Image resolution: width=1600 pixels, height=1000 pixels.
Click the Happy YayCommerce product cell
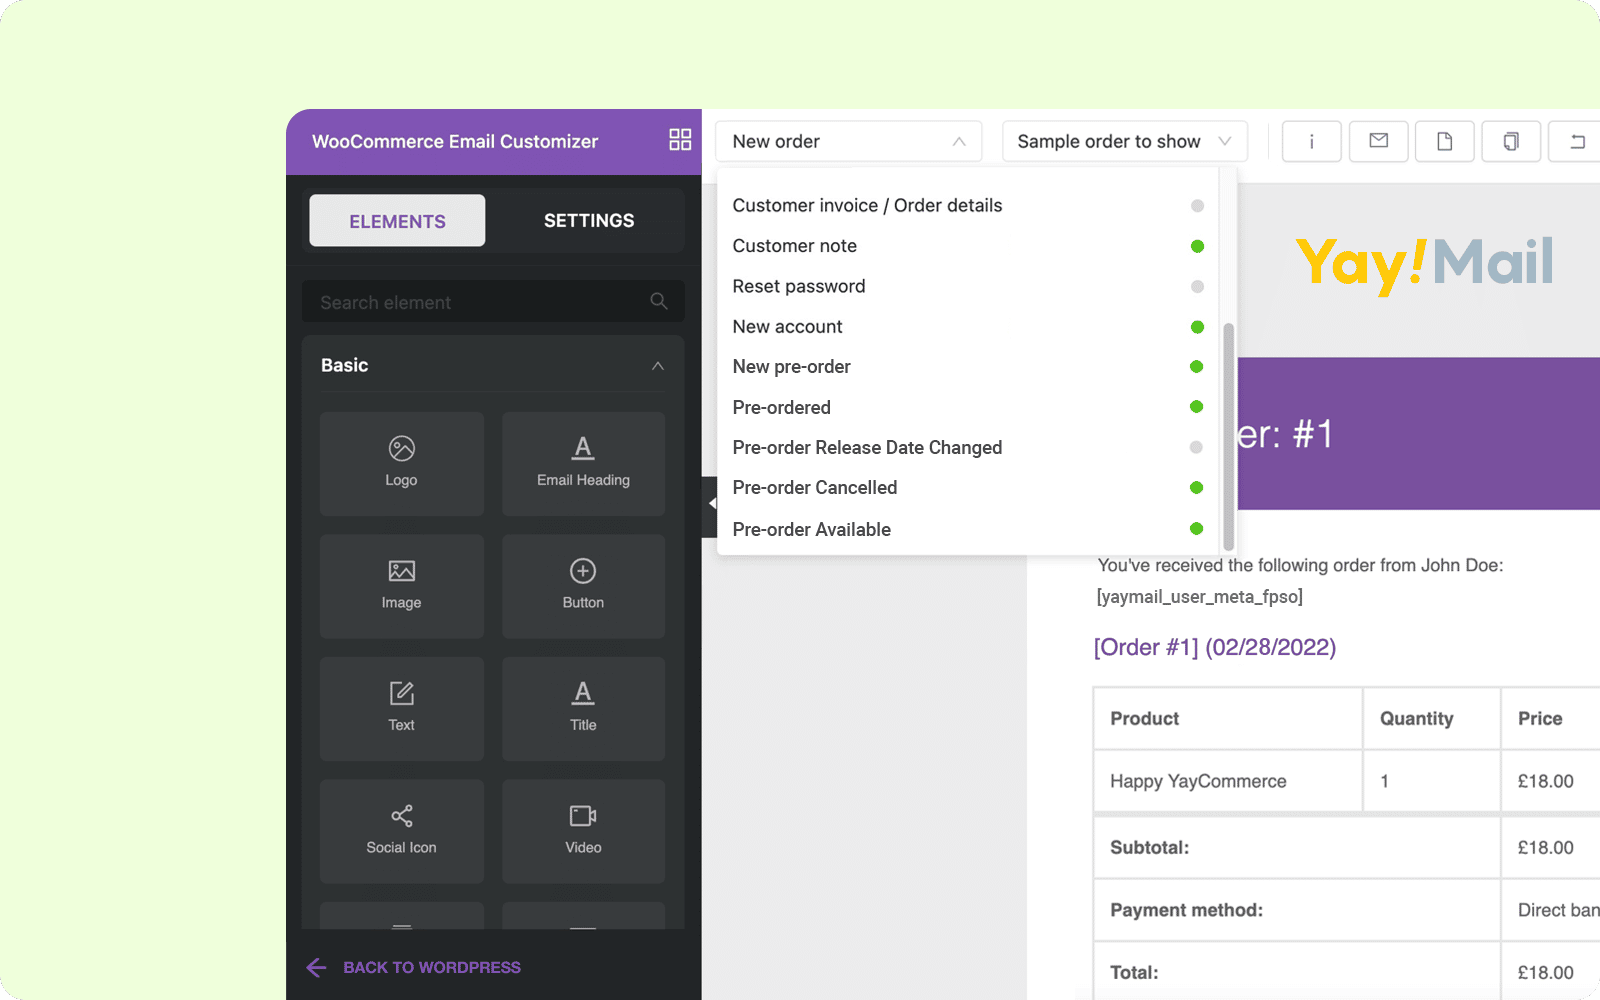click(x=1228, y=781)
